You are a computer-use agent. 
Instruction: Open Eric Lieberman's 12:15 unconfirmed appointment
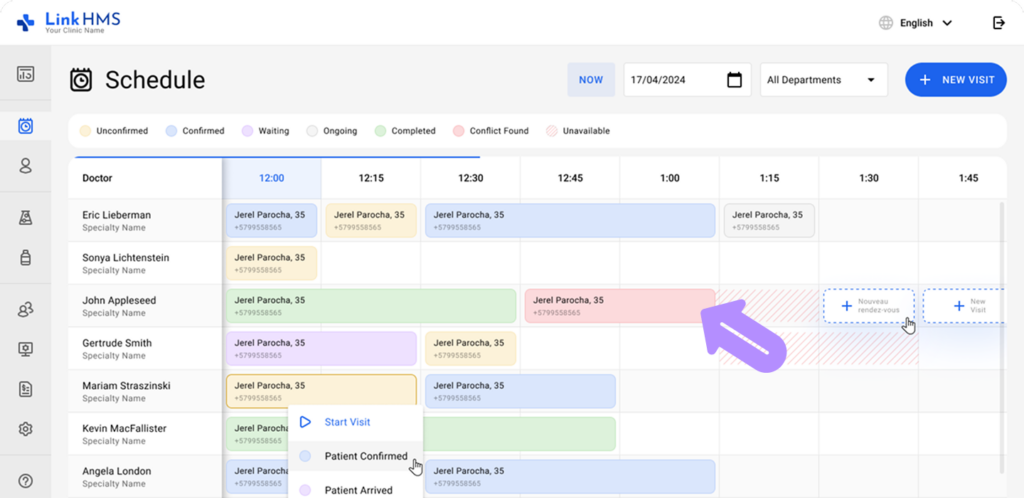tap(371, 221)
